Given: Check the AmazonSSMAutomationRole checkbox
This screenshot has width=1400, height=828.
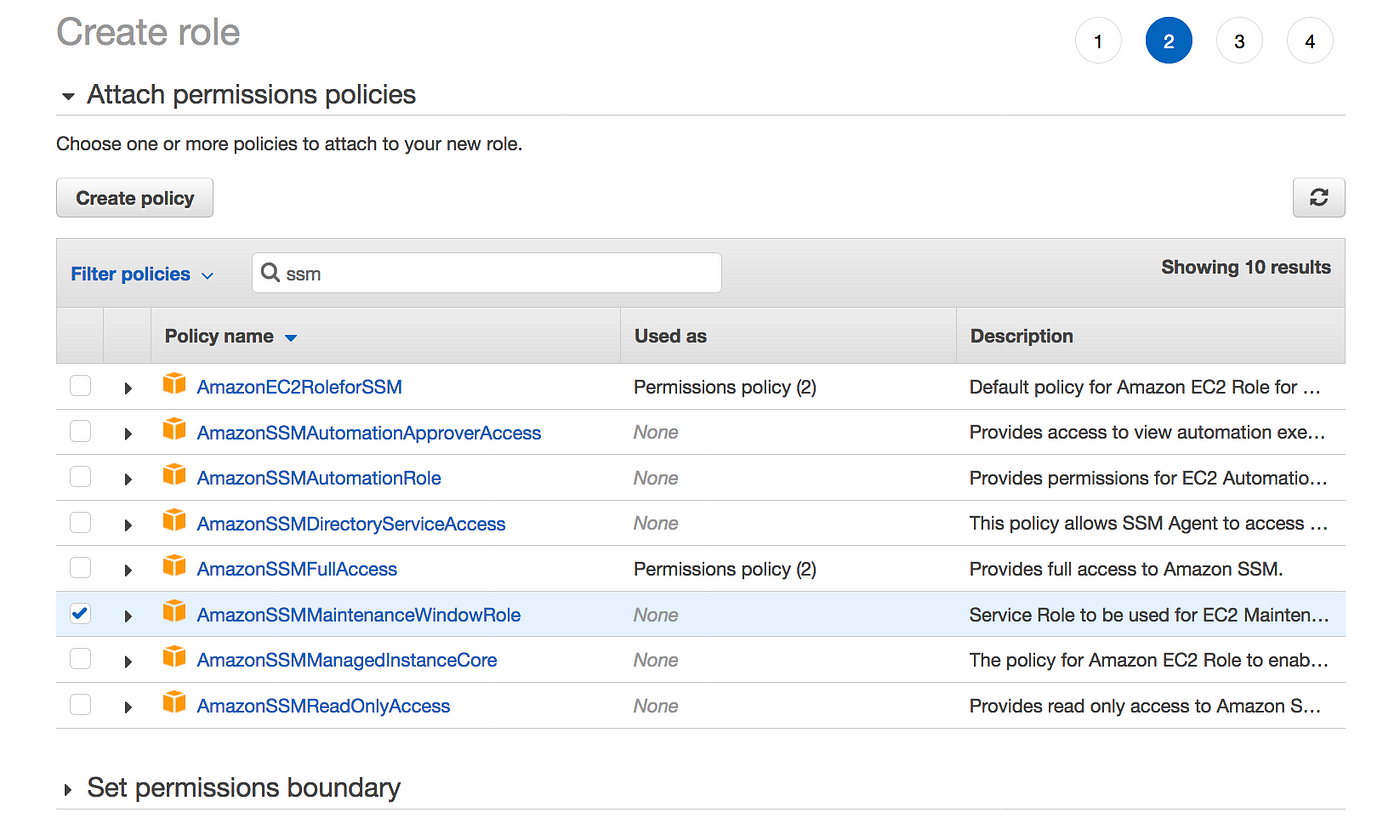Looking at the screenshot, I should pyautogui.click(x=80, y=477).
